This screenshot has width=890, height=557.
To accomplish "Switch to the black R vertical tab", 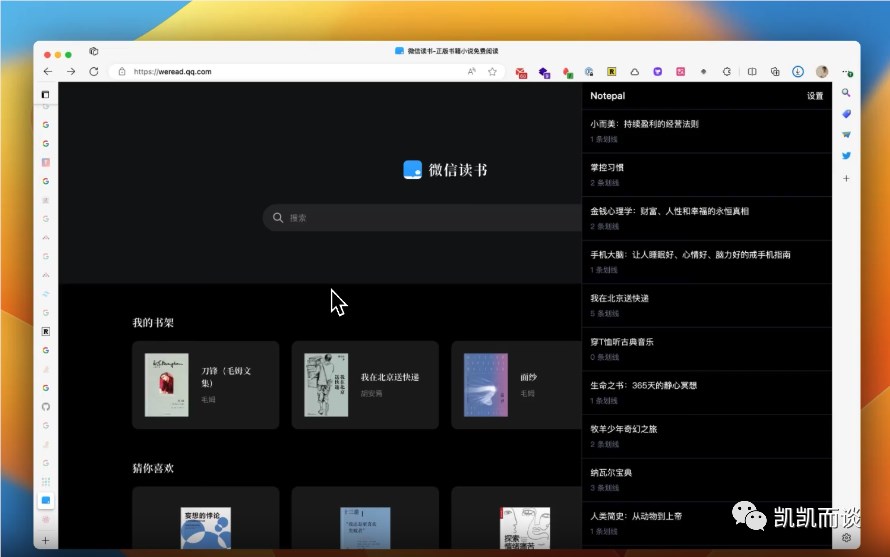I will (46, 332).
